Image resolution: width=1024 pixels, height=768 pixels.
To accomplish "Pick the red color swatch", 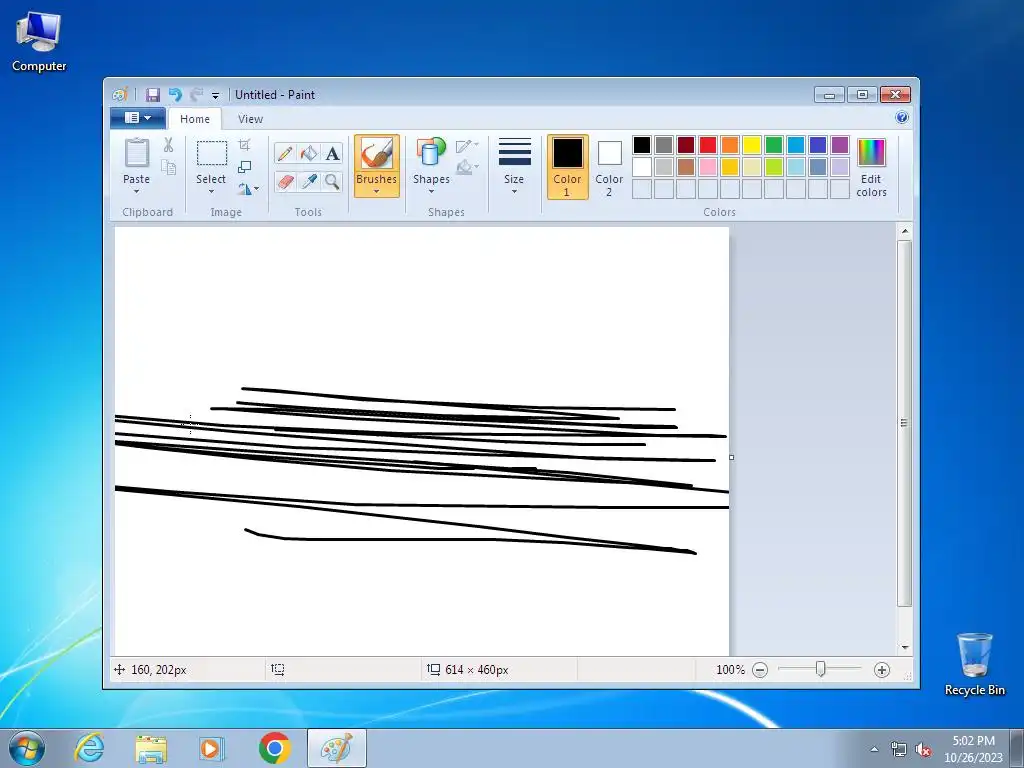I will 708,145.
